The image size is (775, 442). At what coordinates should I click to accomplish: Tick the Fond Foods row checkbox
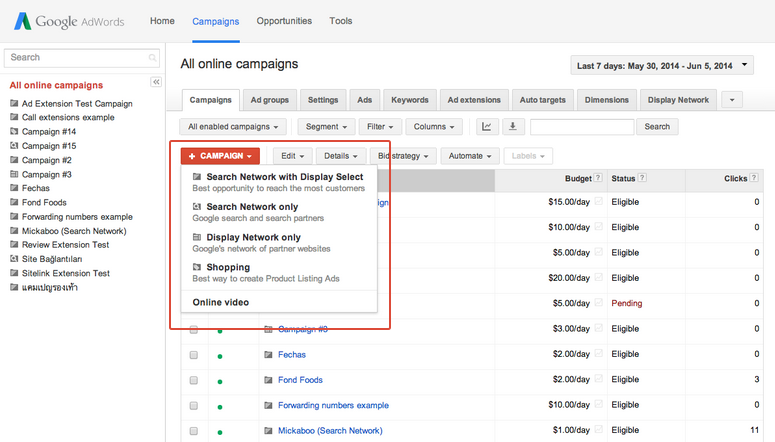[194, 380]
